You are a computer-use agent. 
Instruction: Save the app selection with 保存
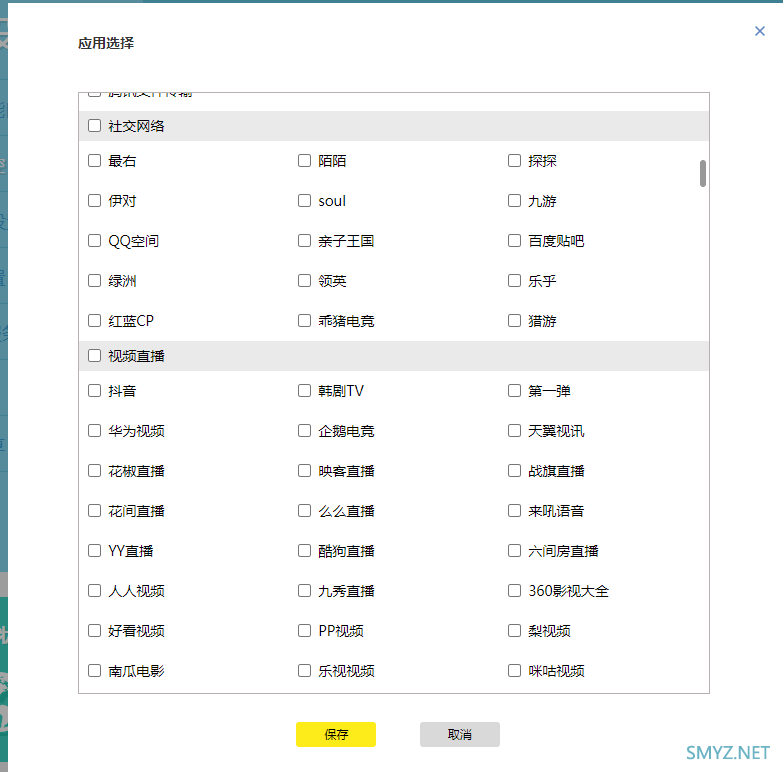(x=336, y=734)
